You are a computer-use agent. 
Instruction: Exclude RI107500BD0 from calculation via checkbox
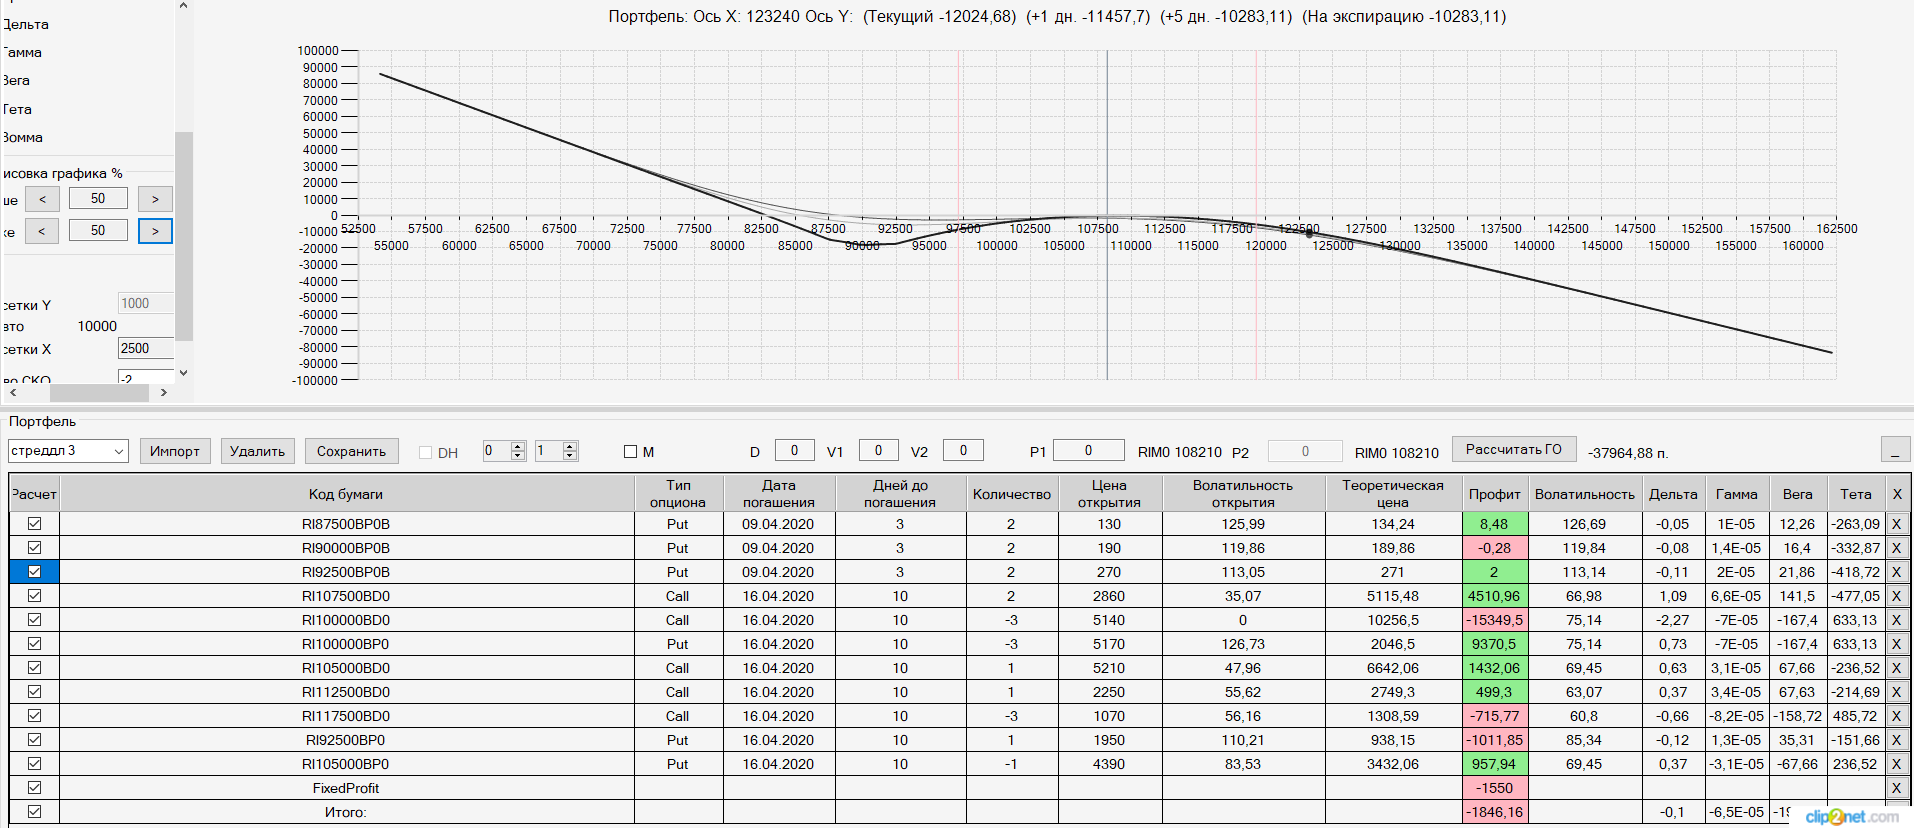coord(35,596)
